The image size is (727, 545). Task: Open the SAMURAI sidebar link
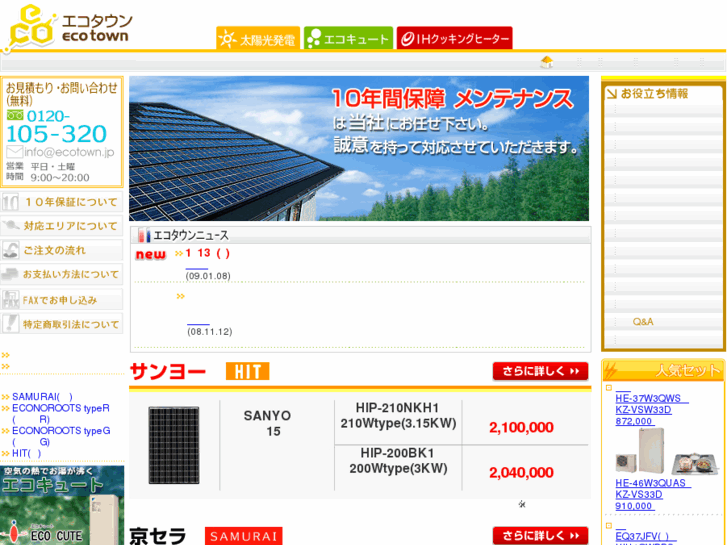pos(42,397)
